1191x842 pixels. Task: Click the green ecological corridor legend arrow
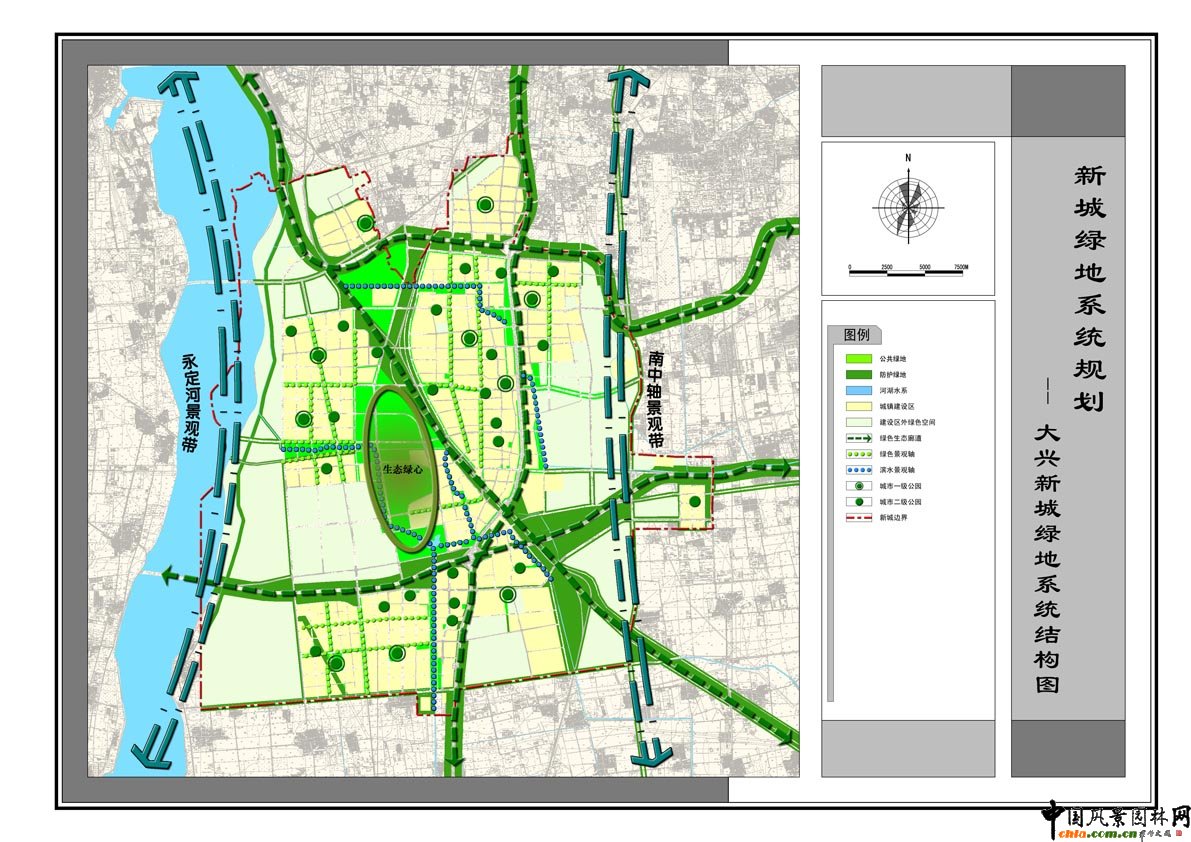point(859,437)
